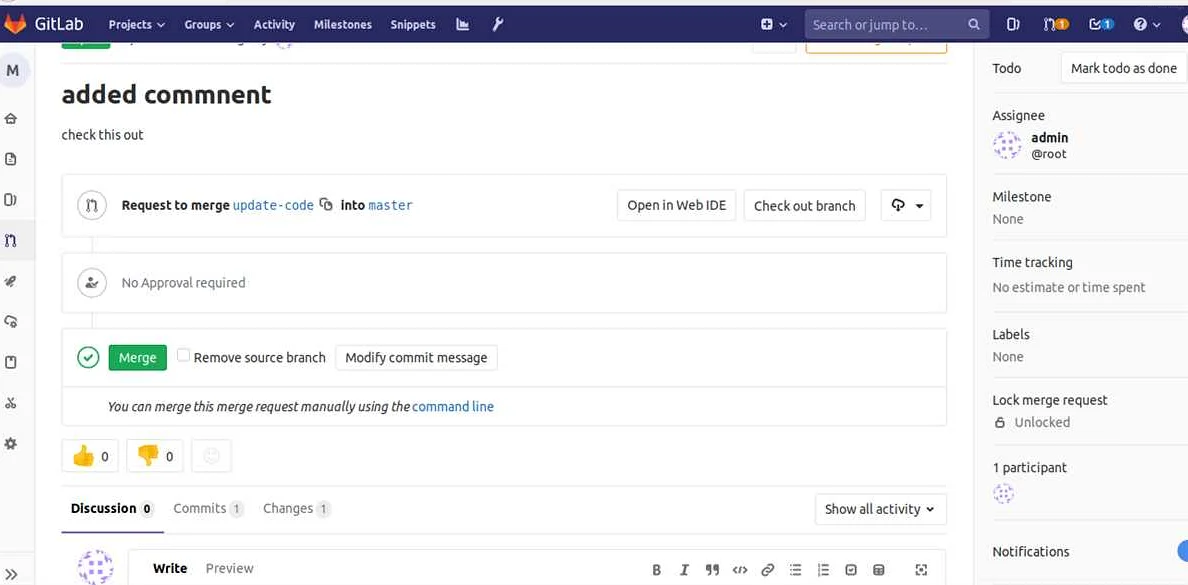Image resolution: width=1188 pixels, height=585 pixels.
Task: Enable Remove source branch checkbox
Action: 183,355
